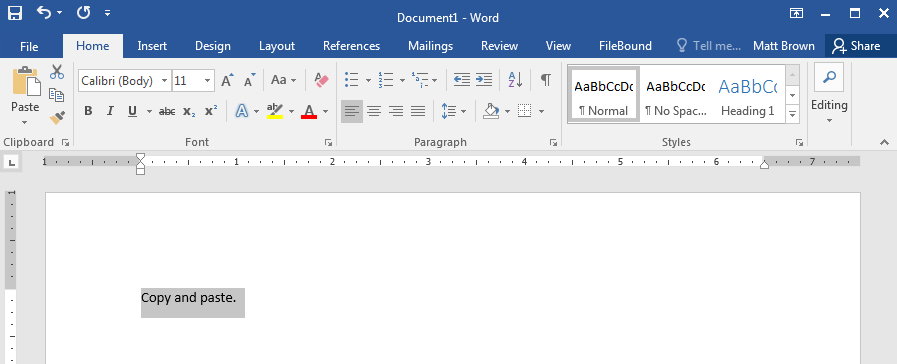Toggle Subscript formatting
This screenshot has width=897, height=364.
(189, 111)
